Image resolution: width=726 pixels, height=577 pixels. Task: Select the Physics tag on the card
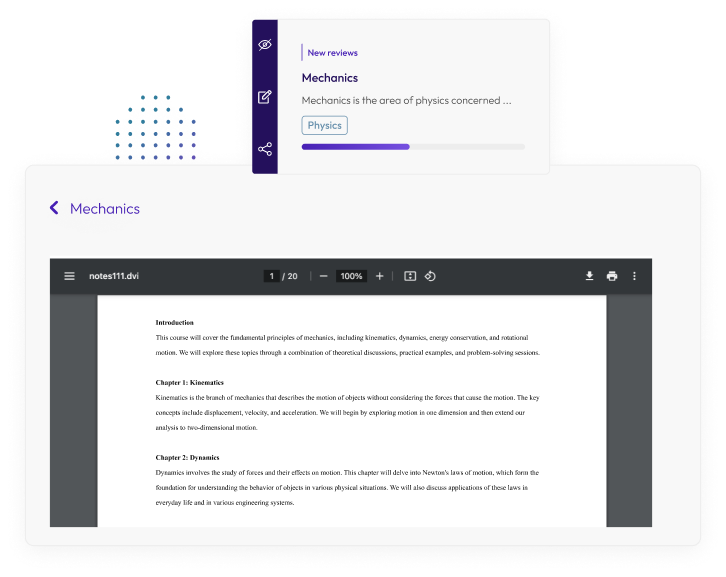click(x=324, y=125)
